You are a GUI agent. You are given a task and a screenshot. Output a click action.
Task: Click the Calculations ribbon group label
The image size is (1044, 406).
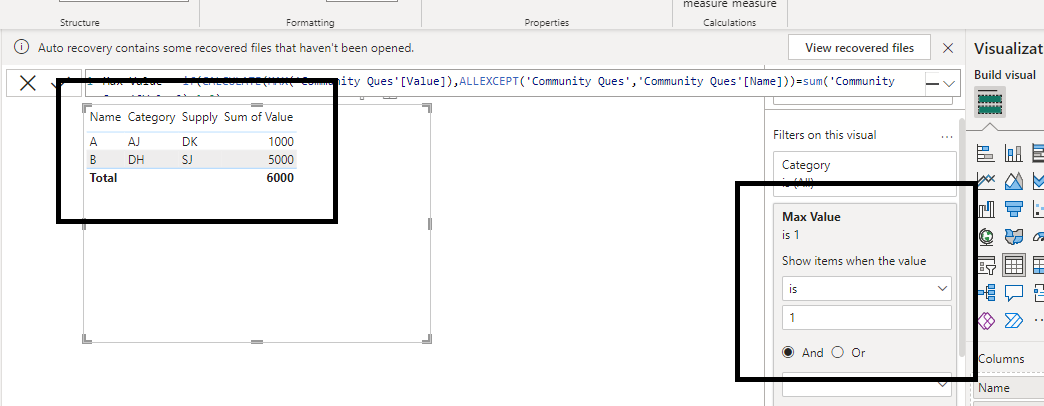730,23
